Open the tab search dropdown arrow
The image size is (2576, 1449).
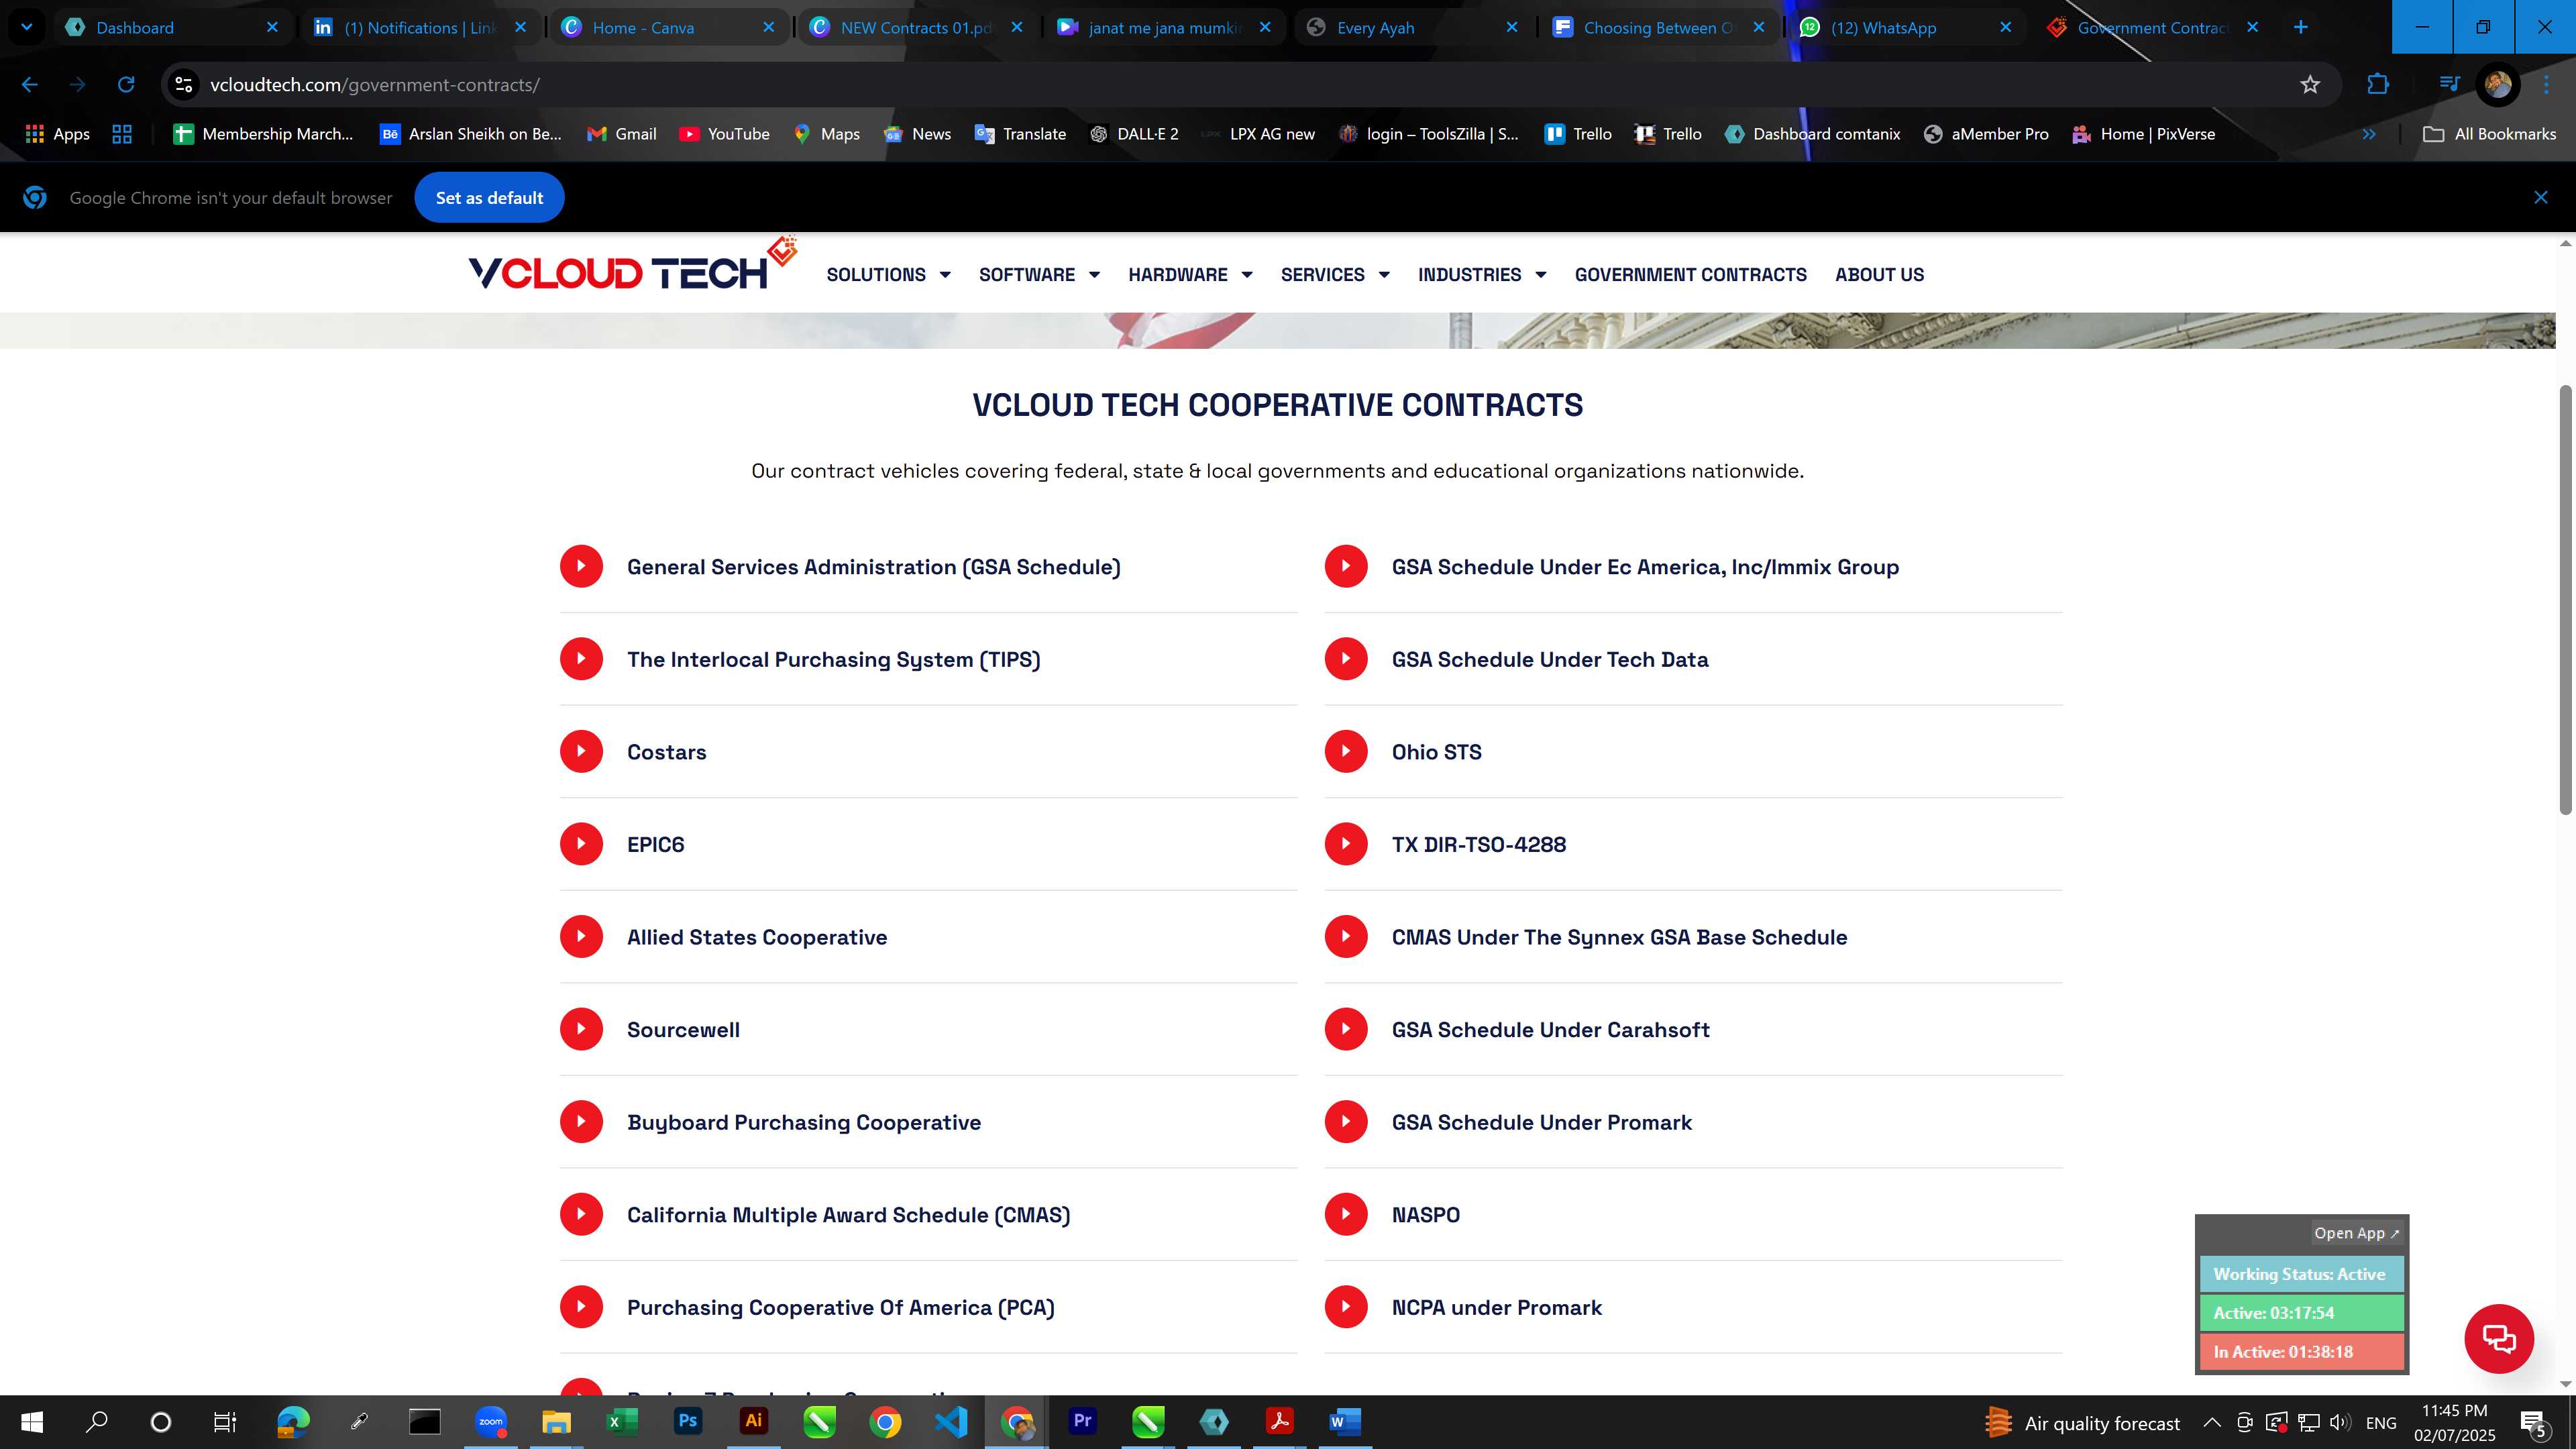(27, 27)
